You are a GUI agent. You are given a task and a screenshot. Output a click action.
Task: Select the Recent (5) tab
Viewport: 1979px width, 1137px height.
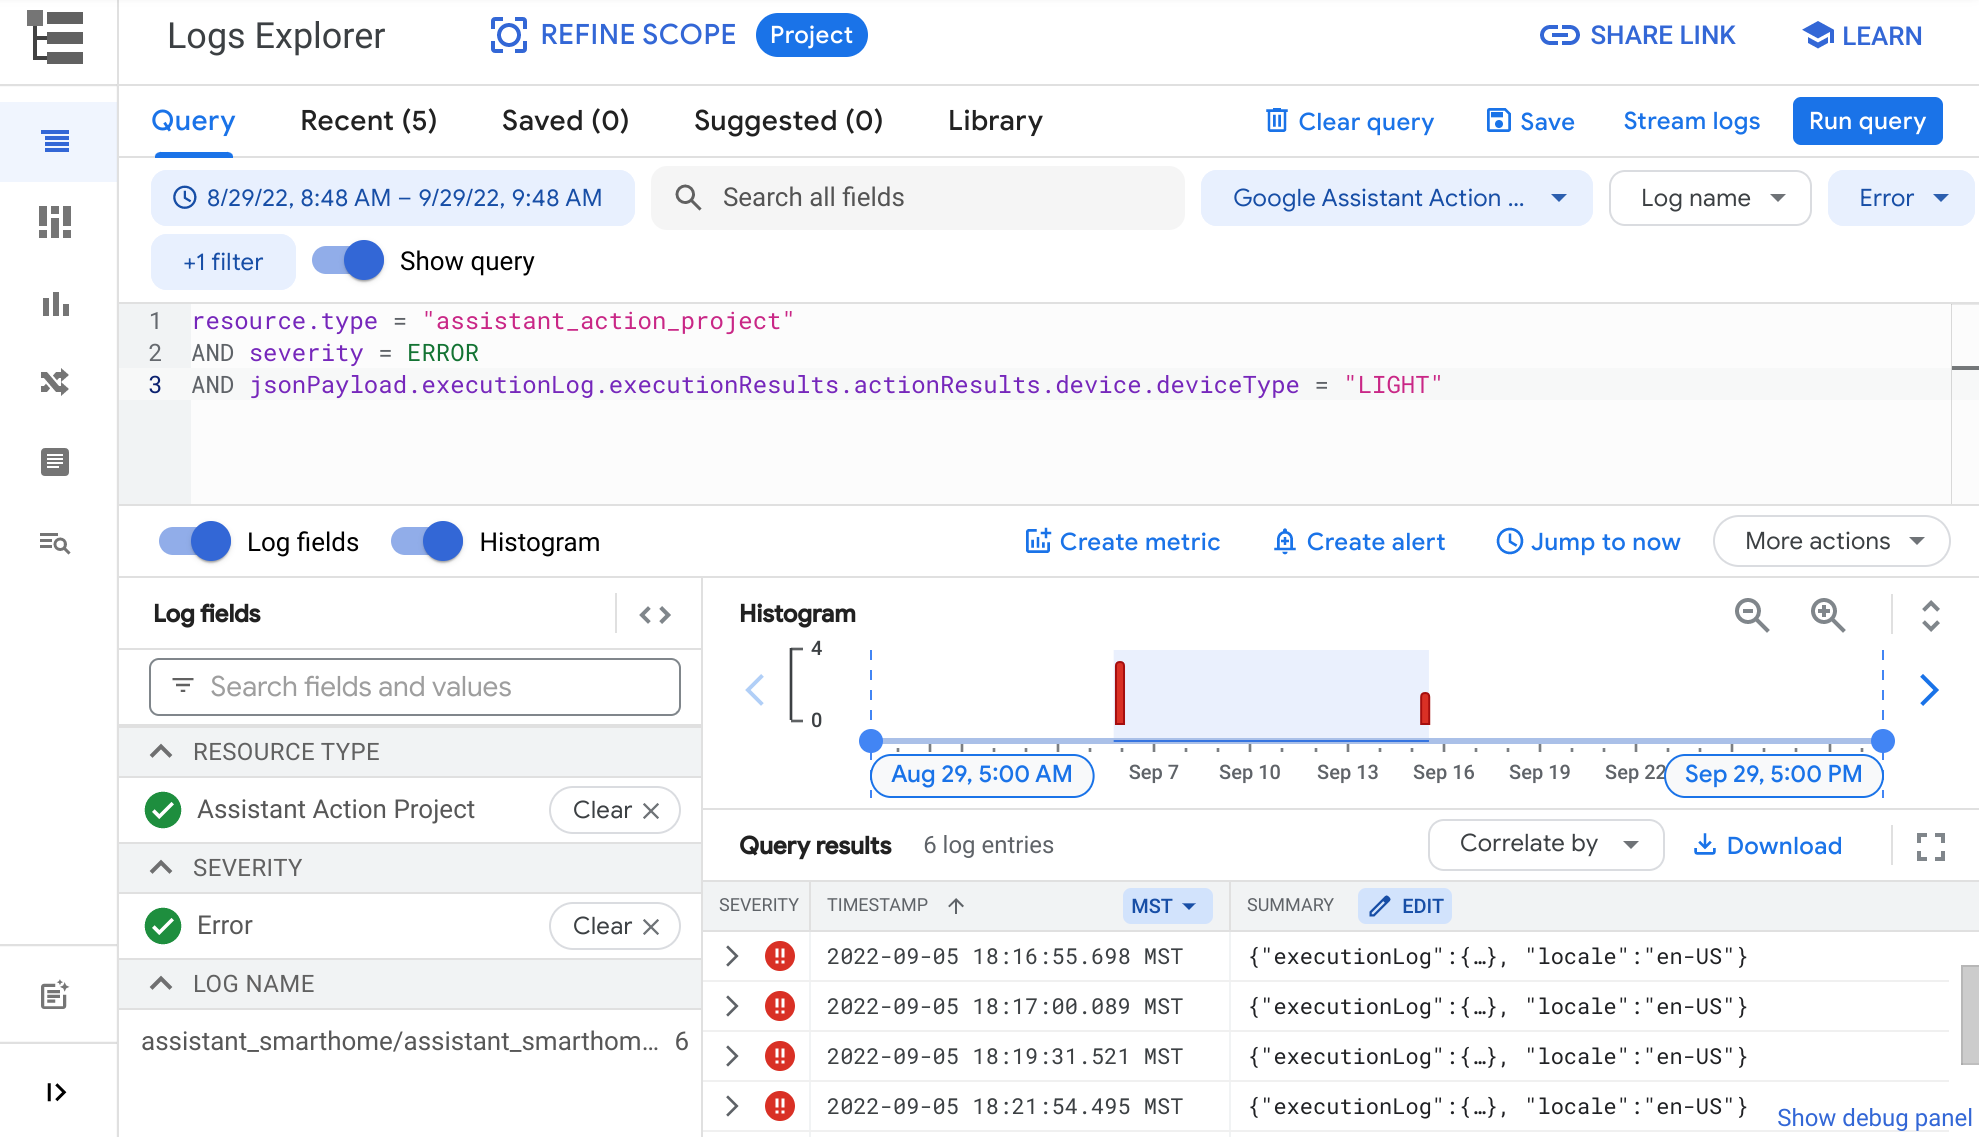pyautogui.click(x=368, y=122)
